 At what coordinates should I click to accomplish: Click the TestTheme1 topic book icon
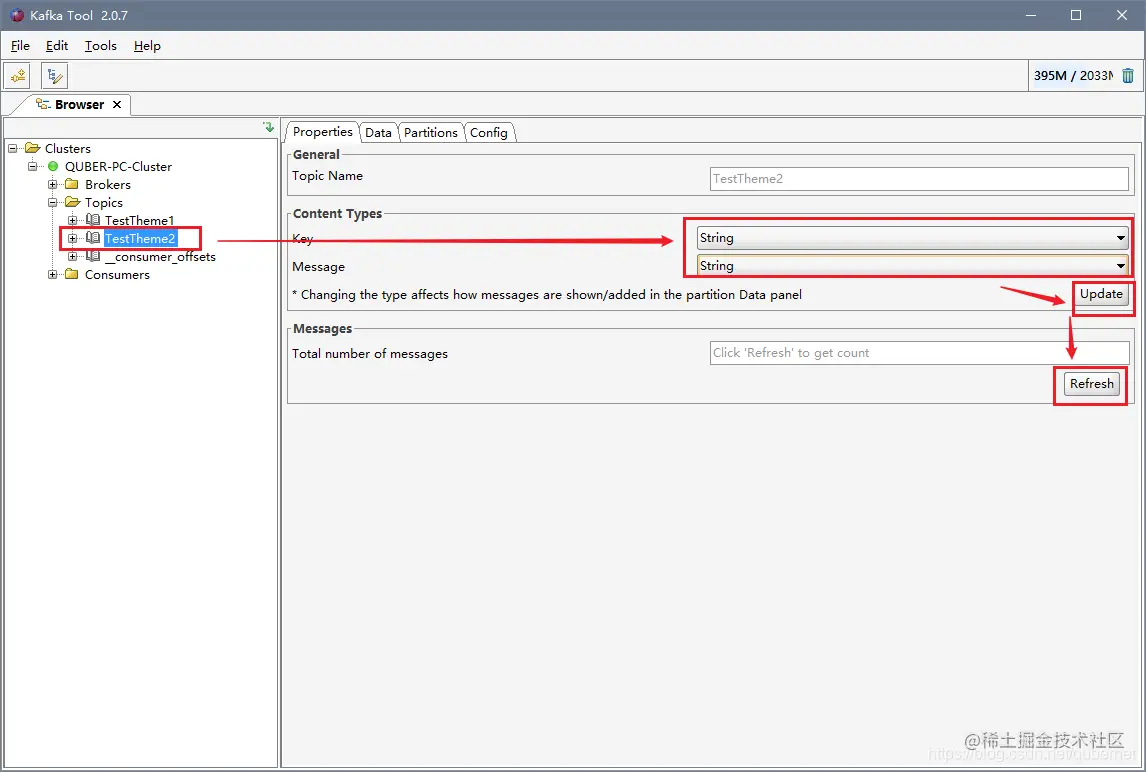click(93, 220)
